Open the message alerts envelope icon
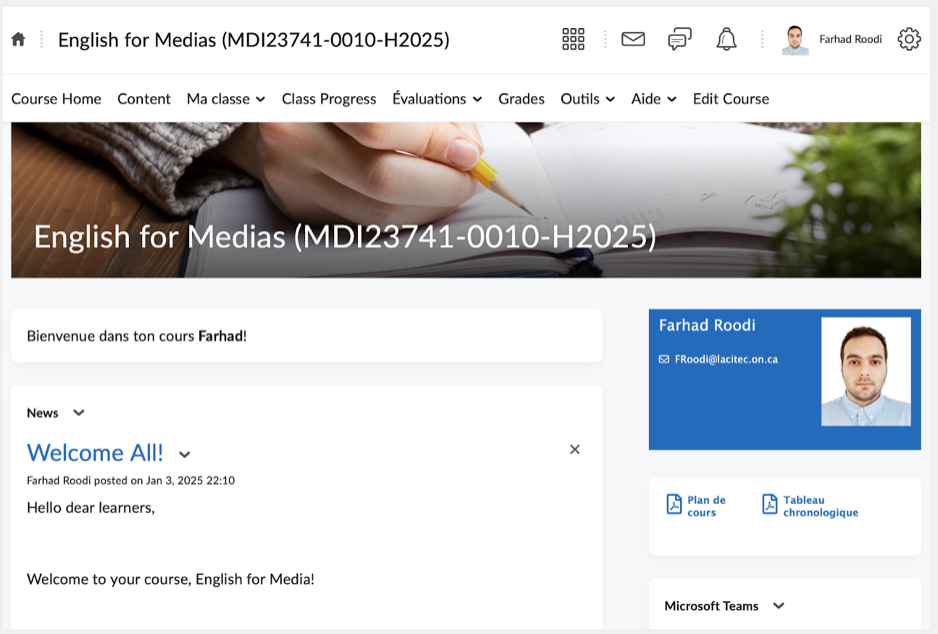The width and height of the screenshot is (938, 634). [633, 40]
